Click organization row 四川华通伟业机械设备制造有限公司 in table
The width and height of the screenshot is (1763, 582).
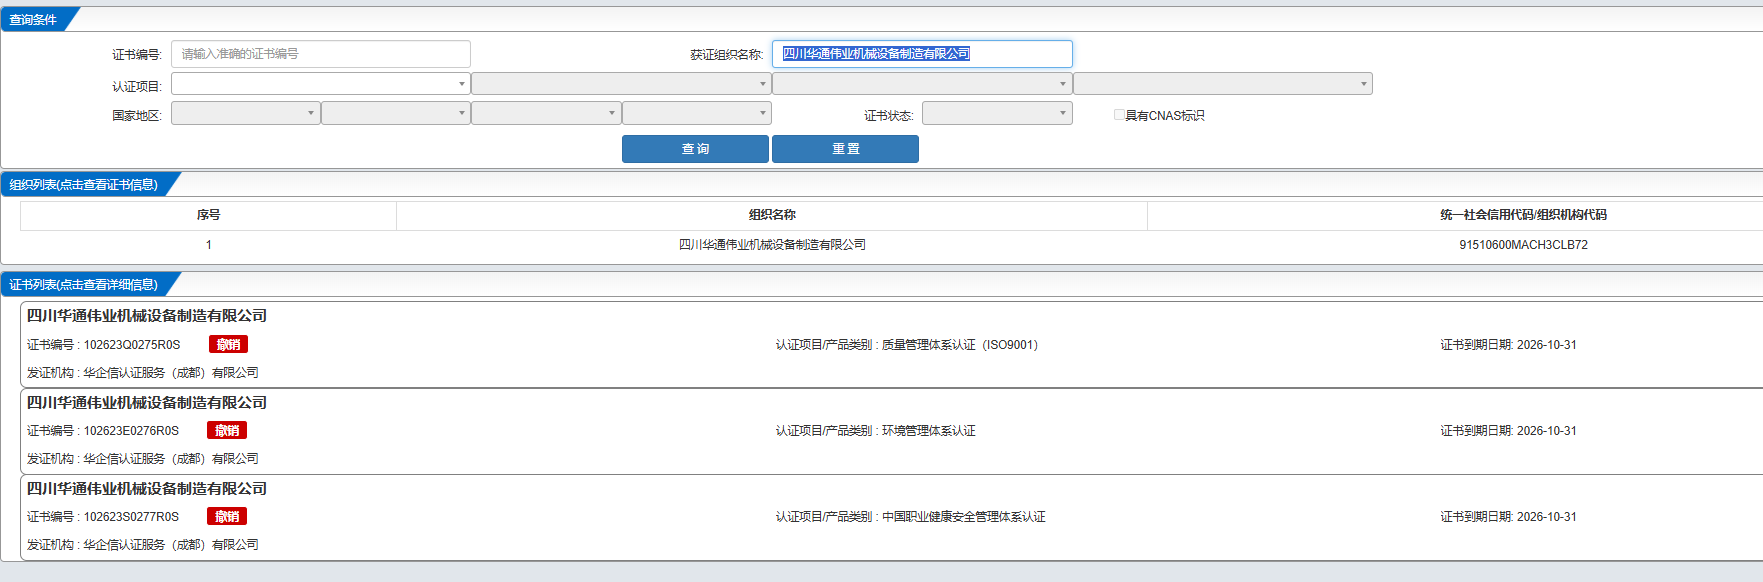click(x=772, y=245)
